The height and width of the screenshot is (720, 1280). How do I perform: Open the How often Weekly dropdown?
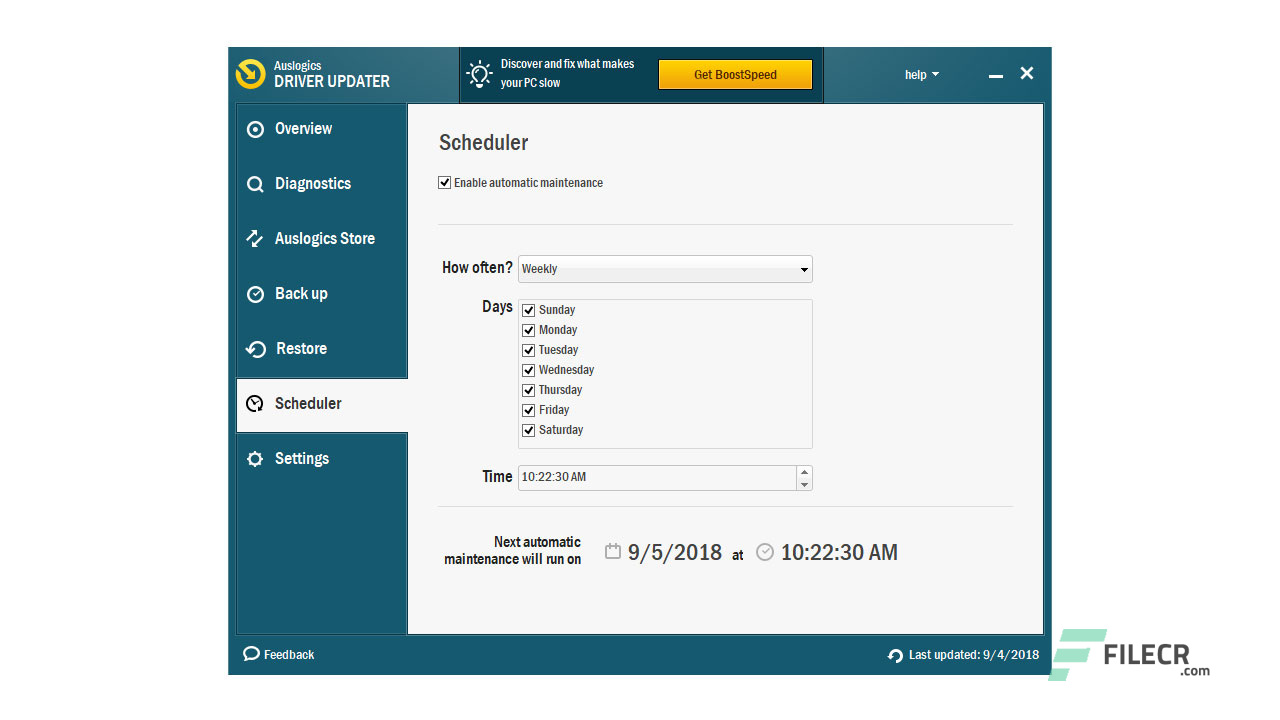(x=665, y=269)
